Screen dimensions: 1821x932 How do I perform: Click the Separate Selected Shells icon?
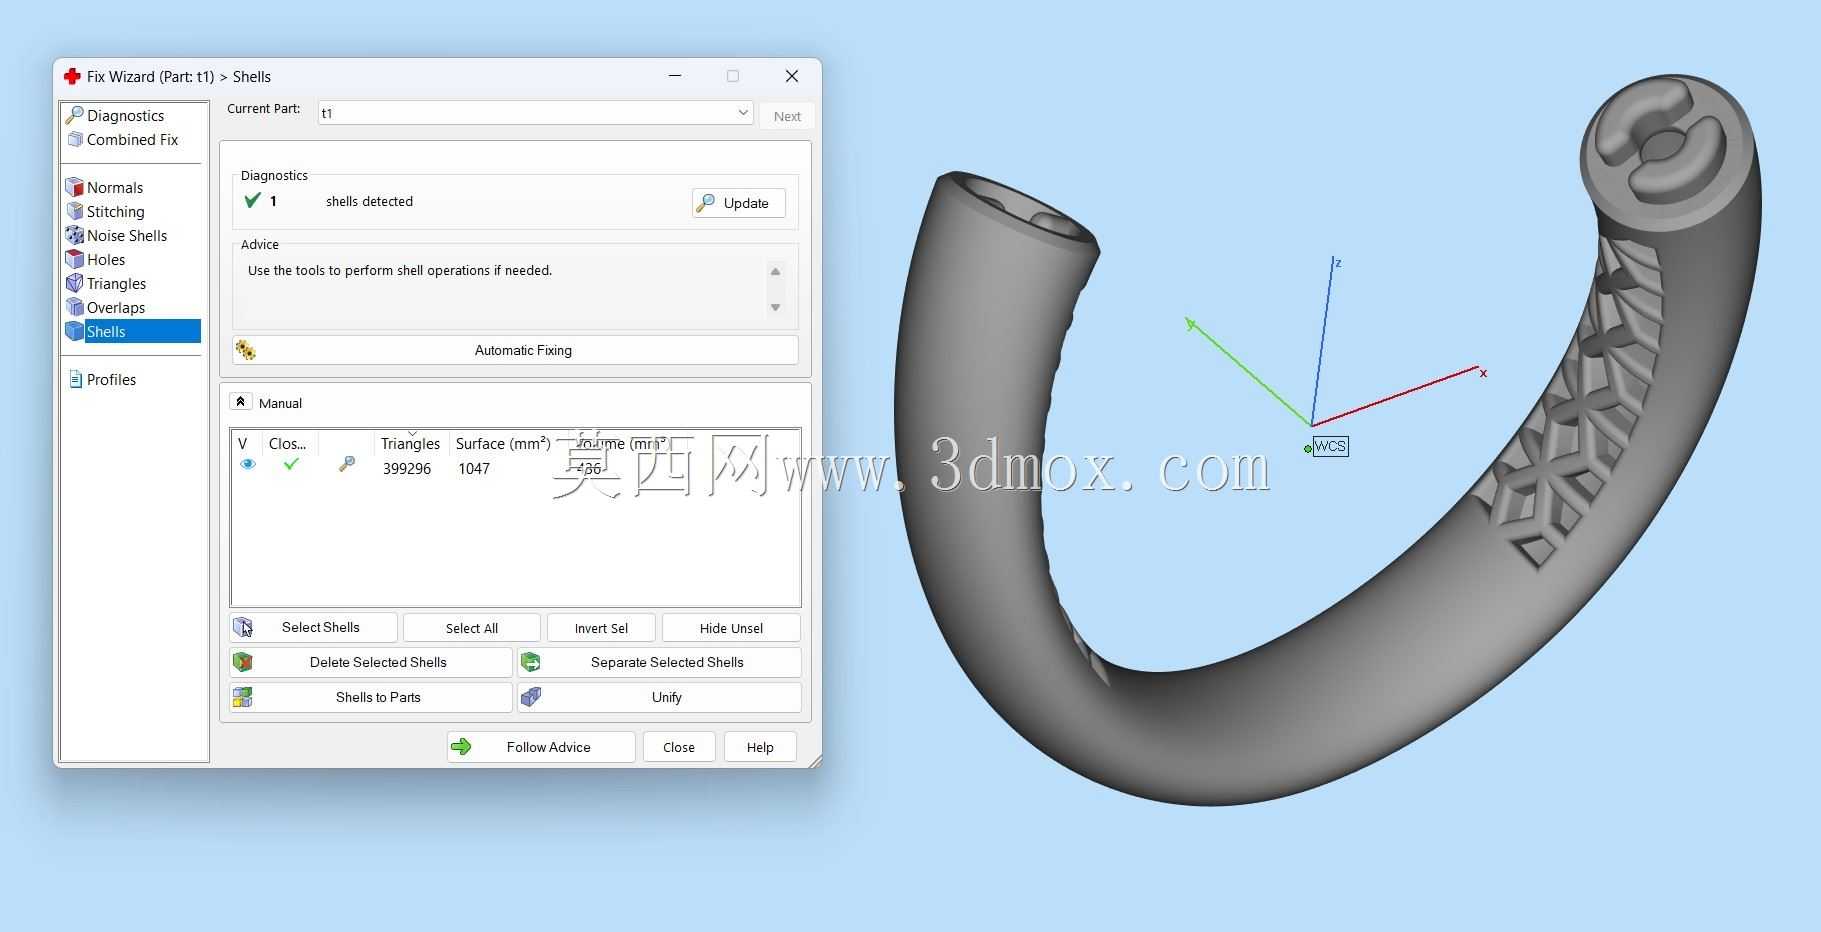point(531,662)
